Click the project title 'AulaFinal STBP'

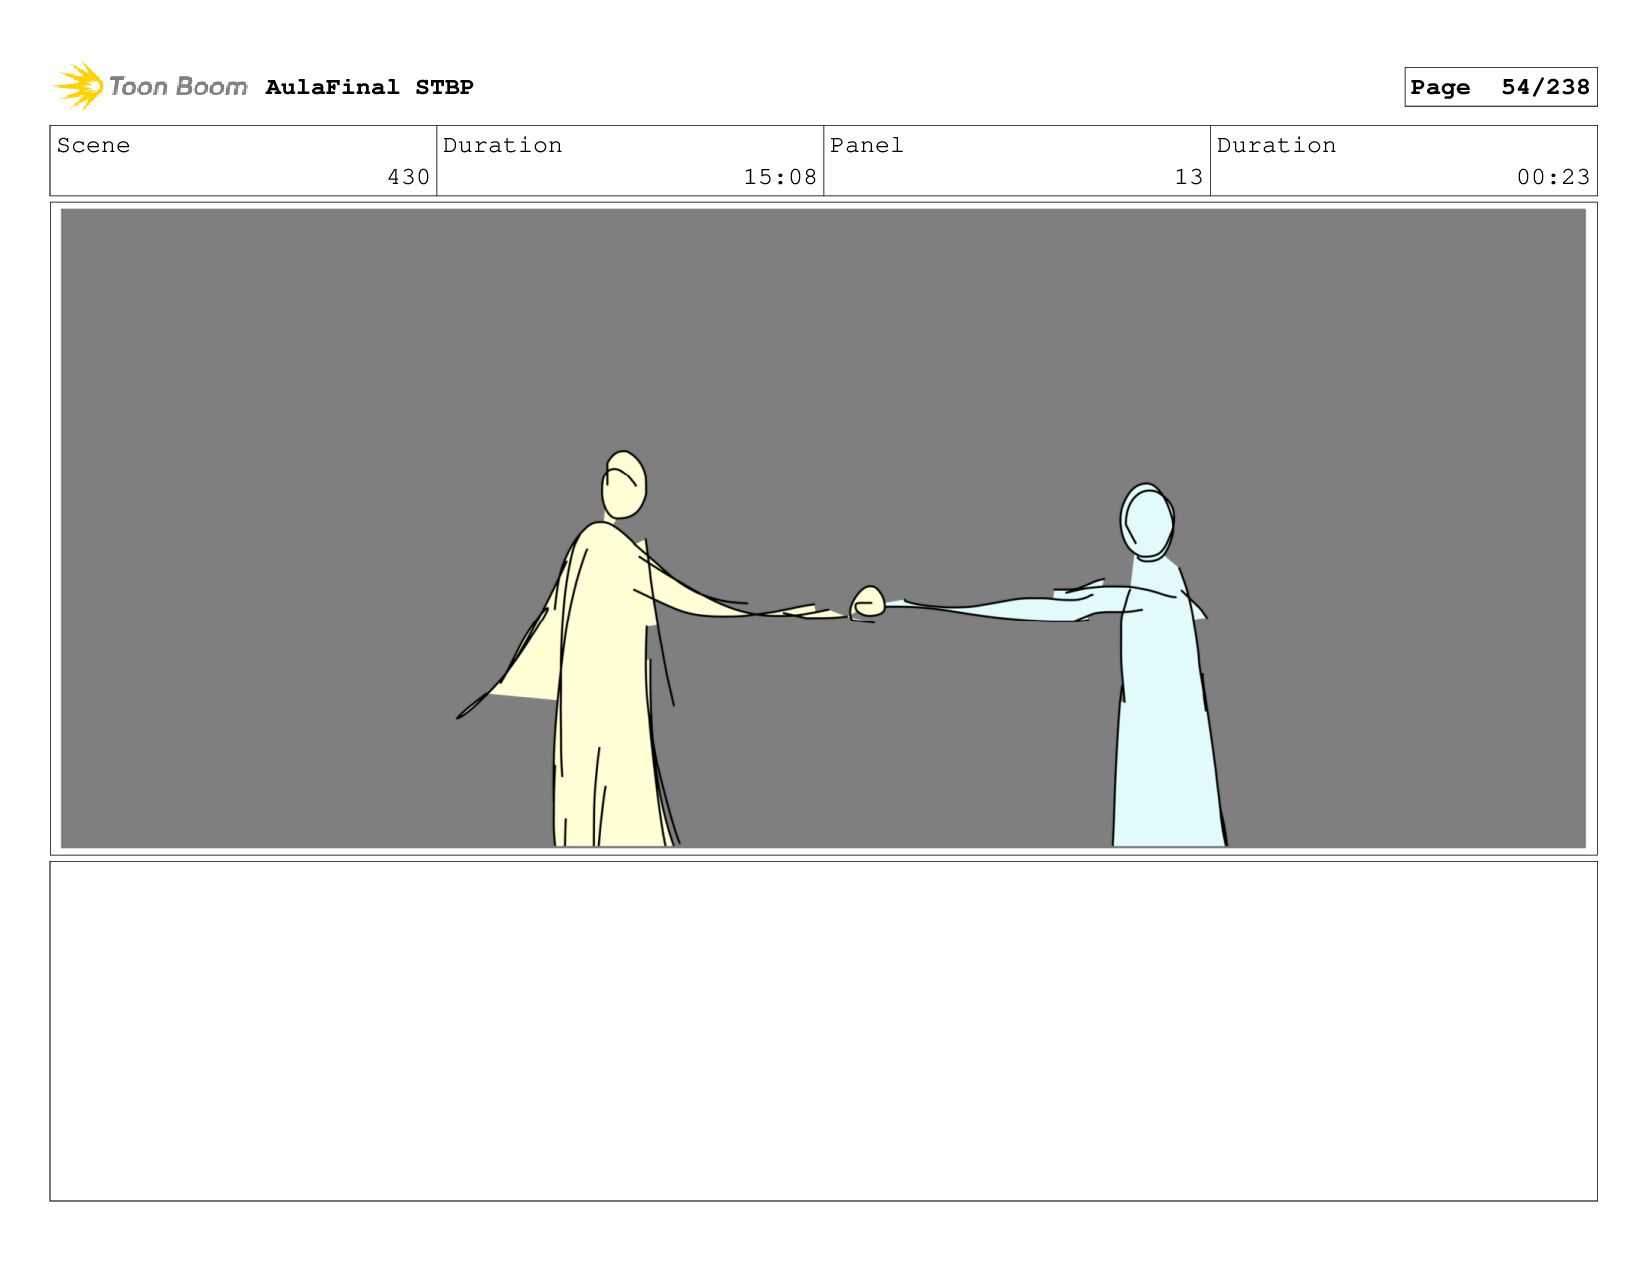(x=369, y=87)
